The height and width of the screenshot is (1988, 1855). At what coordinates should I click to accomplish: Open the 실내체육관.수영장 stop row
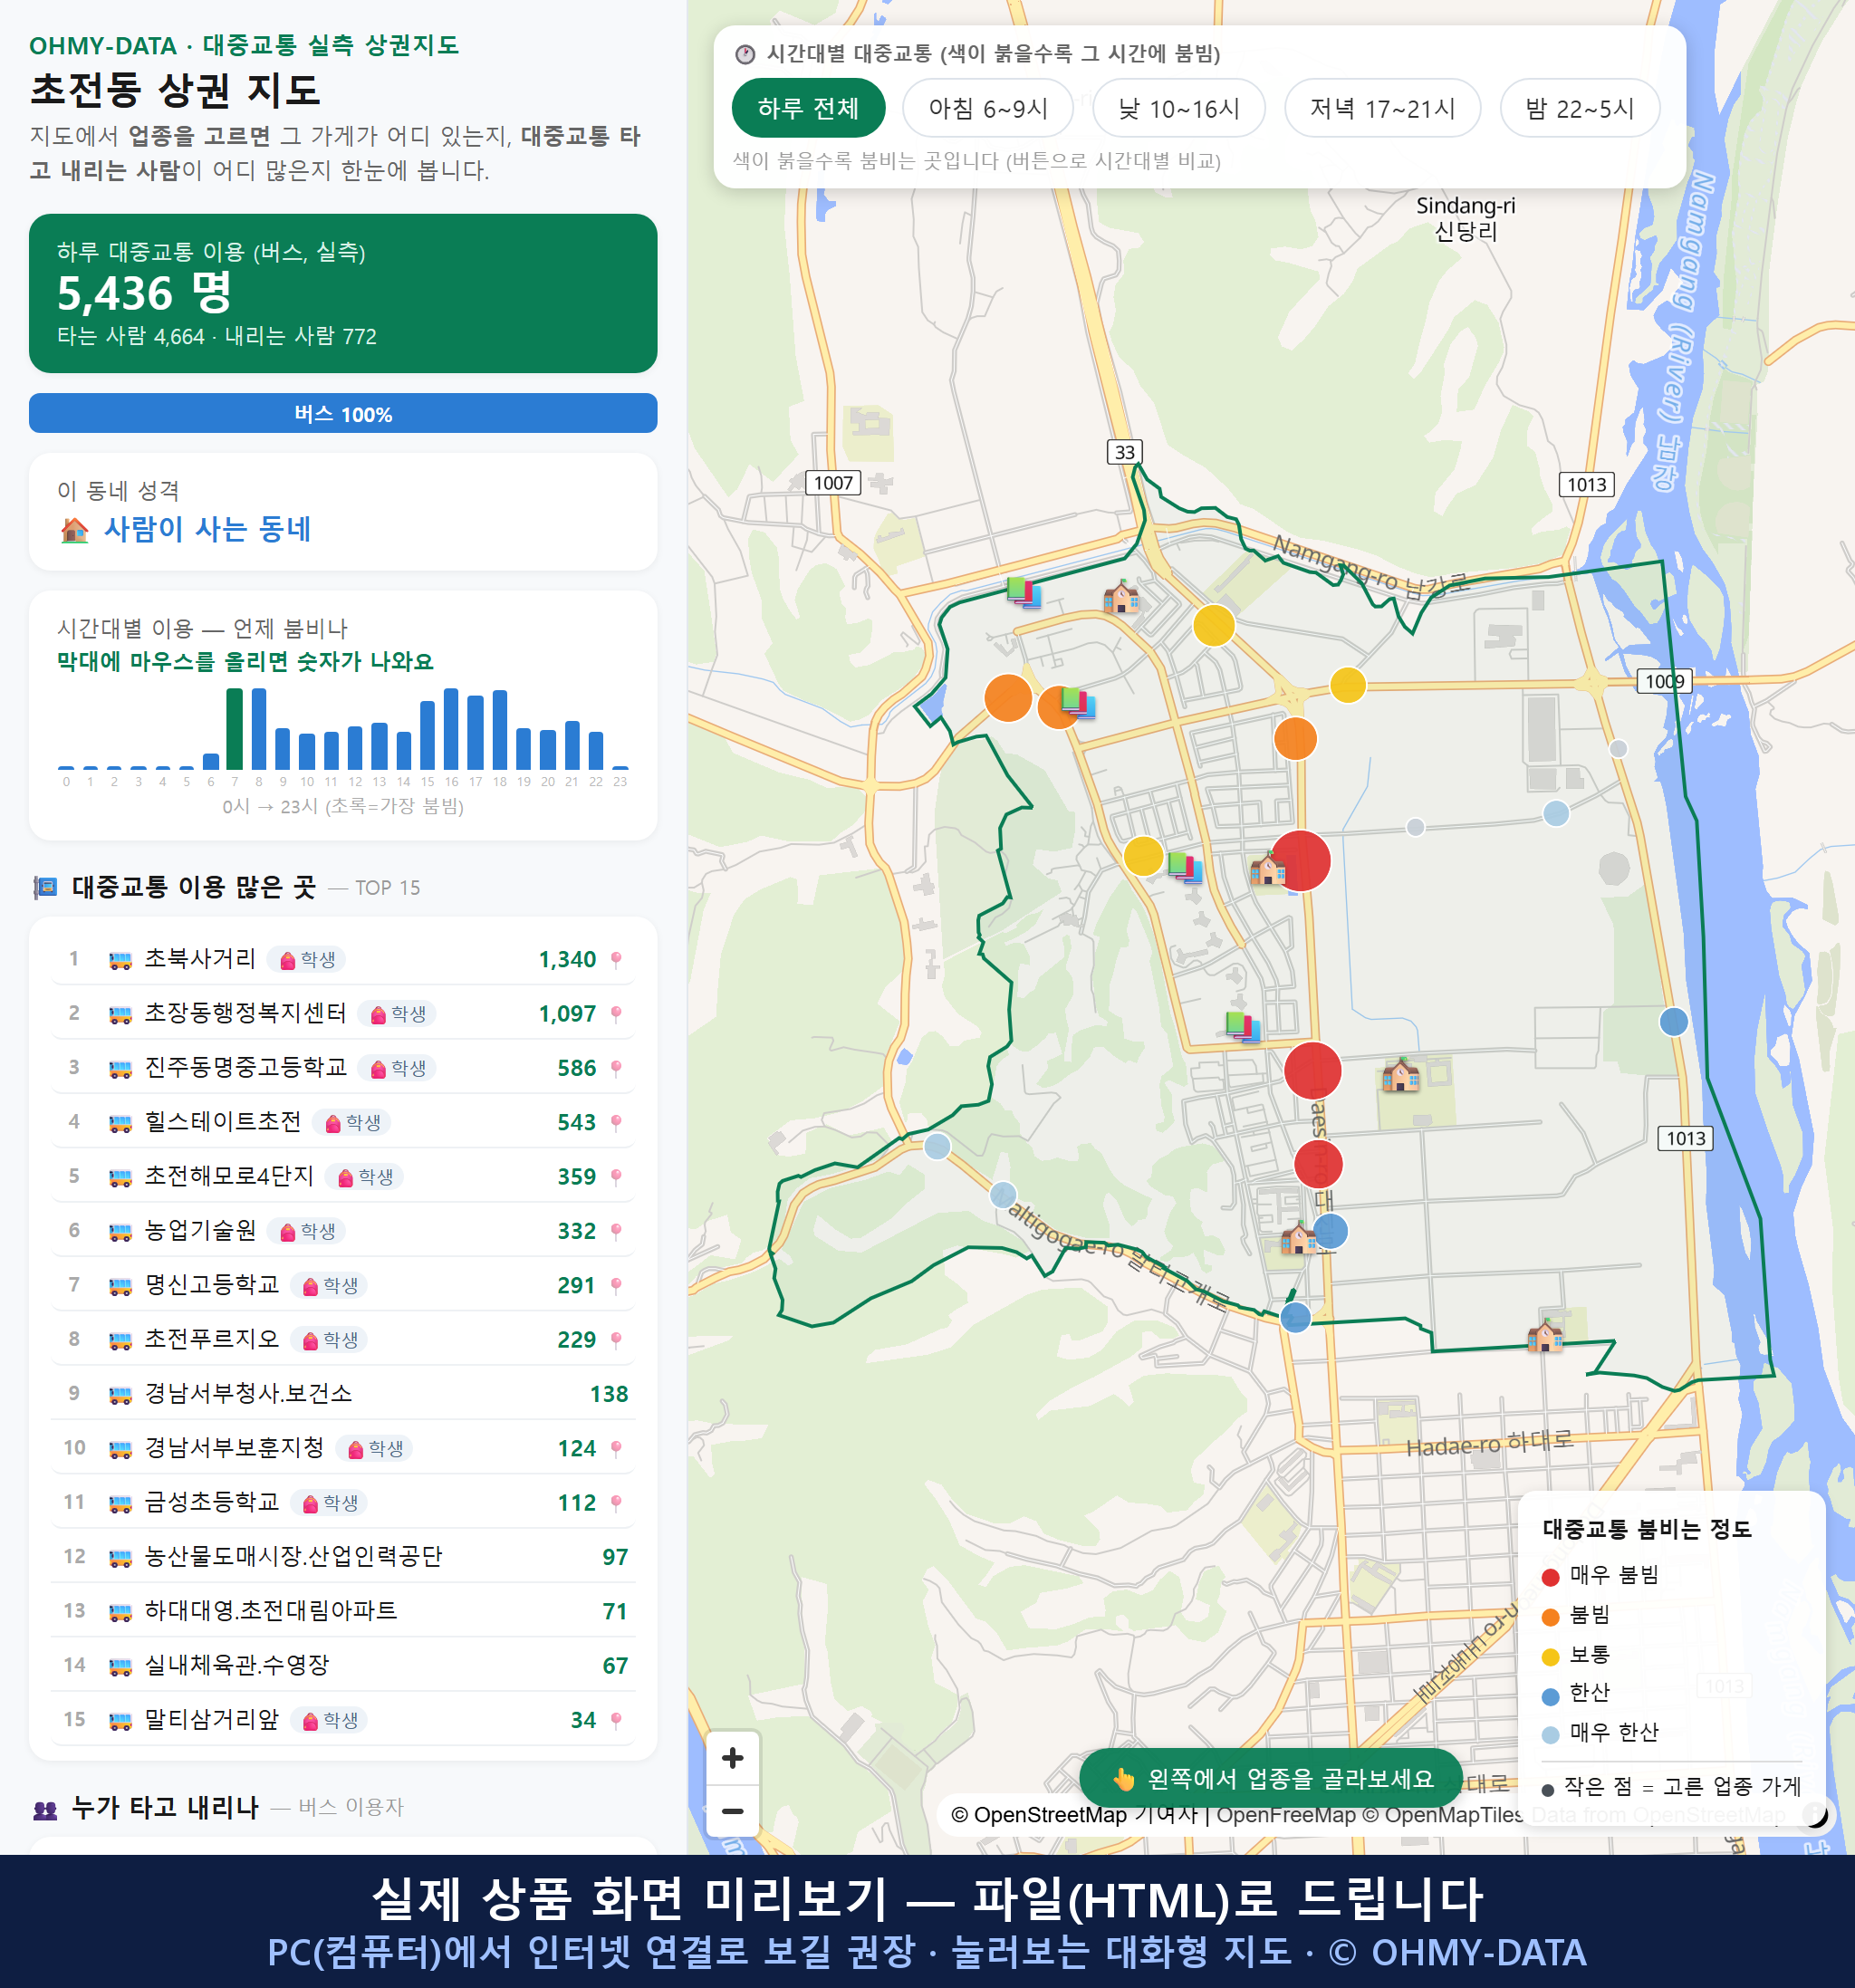[x=342, y=1666]
